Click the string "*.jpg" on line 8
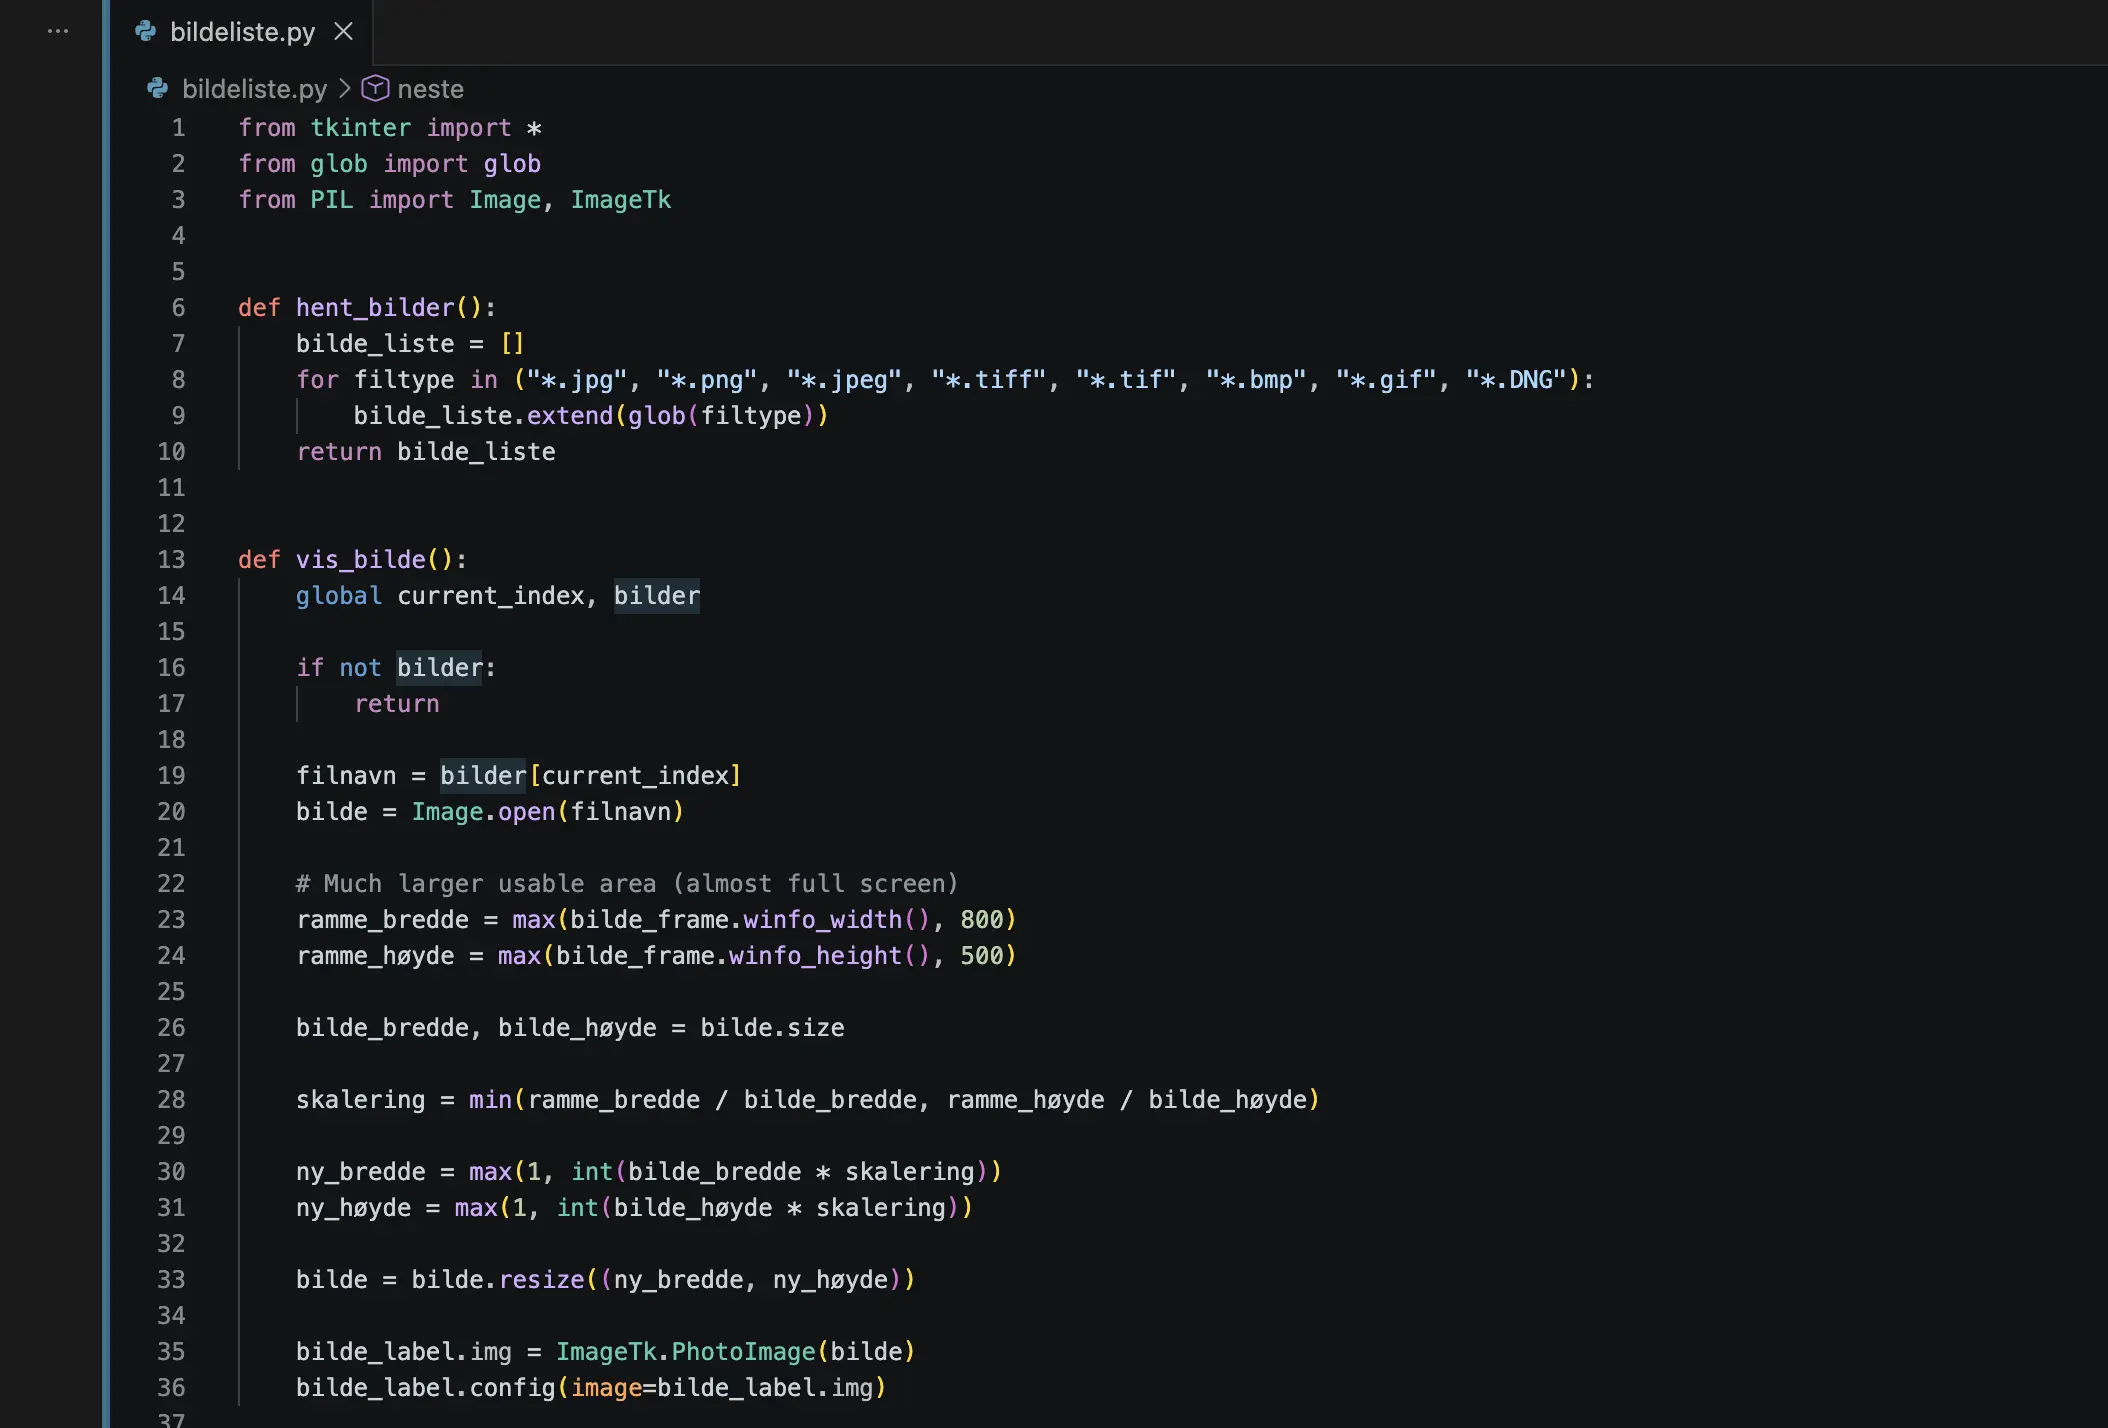 (577, 380)
